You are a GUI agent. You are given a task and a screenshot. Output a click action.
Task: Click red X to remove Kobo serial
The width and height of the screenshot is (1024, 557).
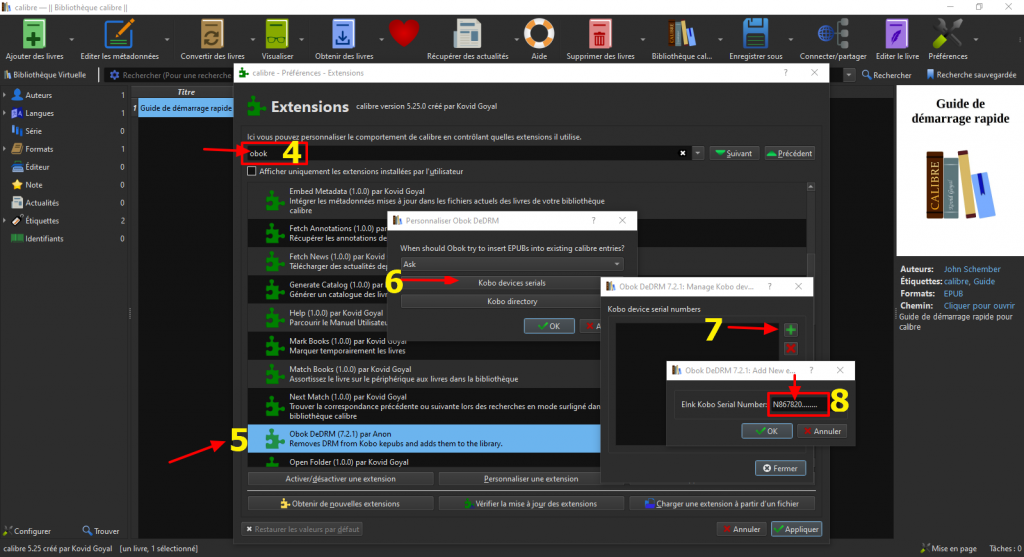click(x=790, y=349)
